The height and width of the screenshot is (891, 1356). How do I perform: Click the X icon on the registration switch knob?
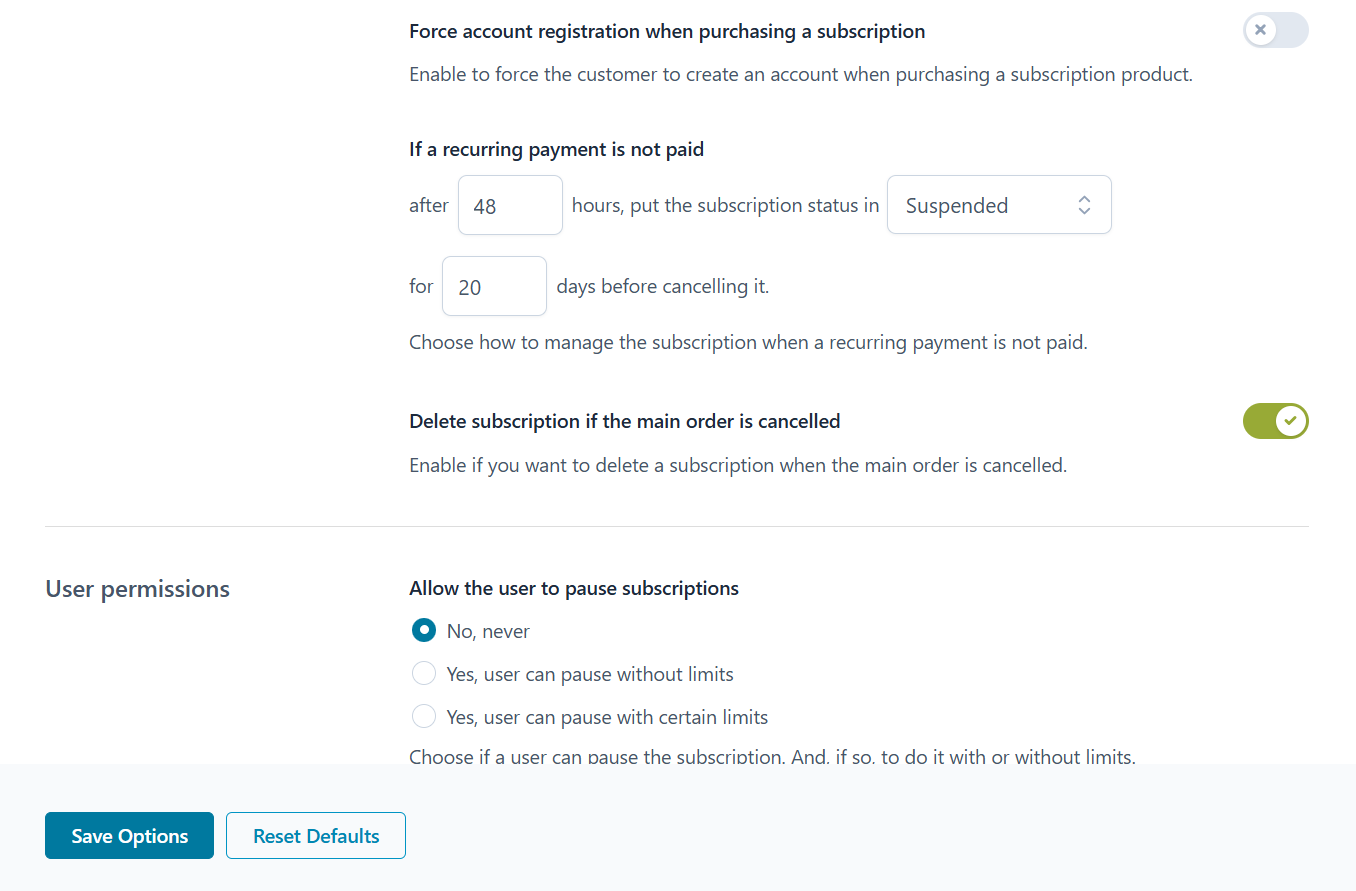pyautogui.click(x=1261, y=30)
